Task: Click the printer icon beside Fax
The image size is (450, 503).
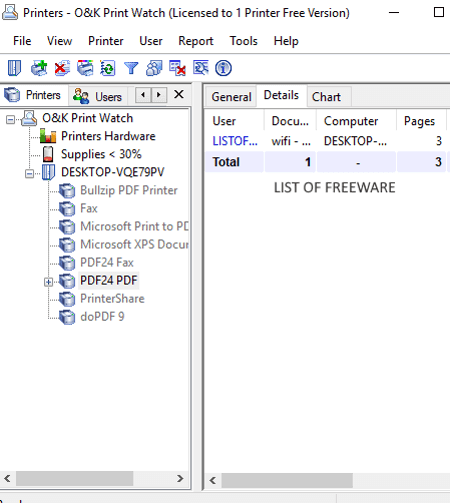Action: (x=67, y=209)
